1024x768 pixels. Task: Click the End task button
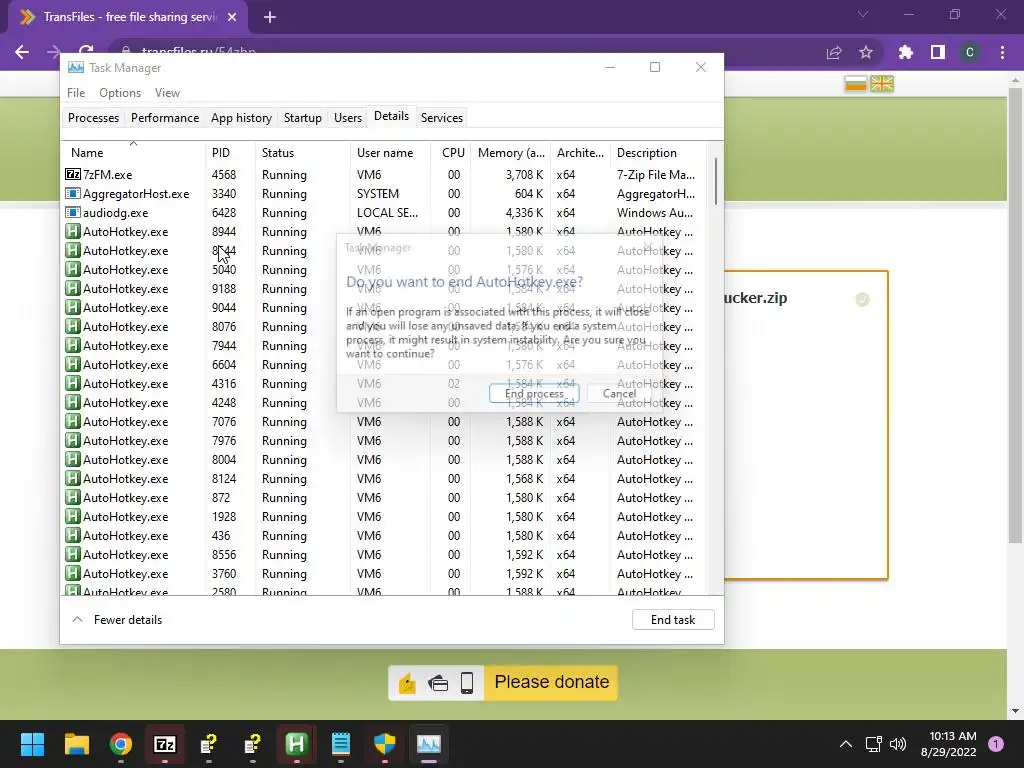pyautogui.click(x=673, y=620)
